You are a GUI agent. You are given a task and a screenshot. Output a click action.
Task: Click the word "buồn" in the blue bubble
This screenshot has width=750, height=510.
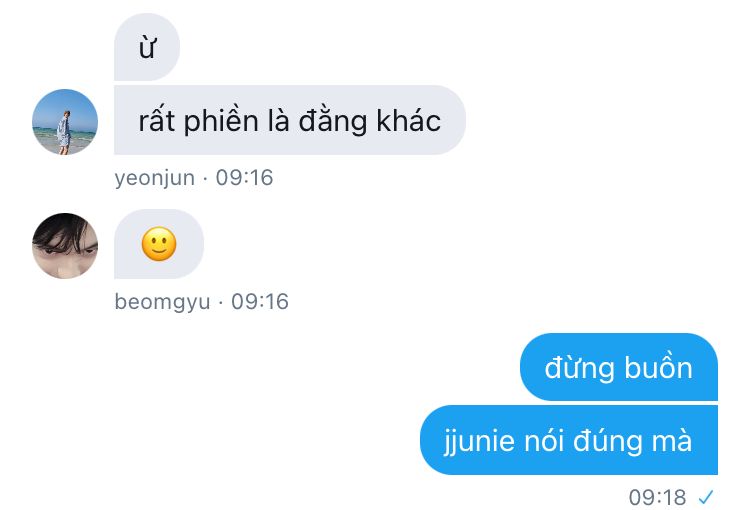659,367
